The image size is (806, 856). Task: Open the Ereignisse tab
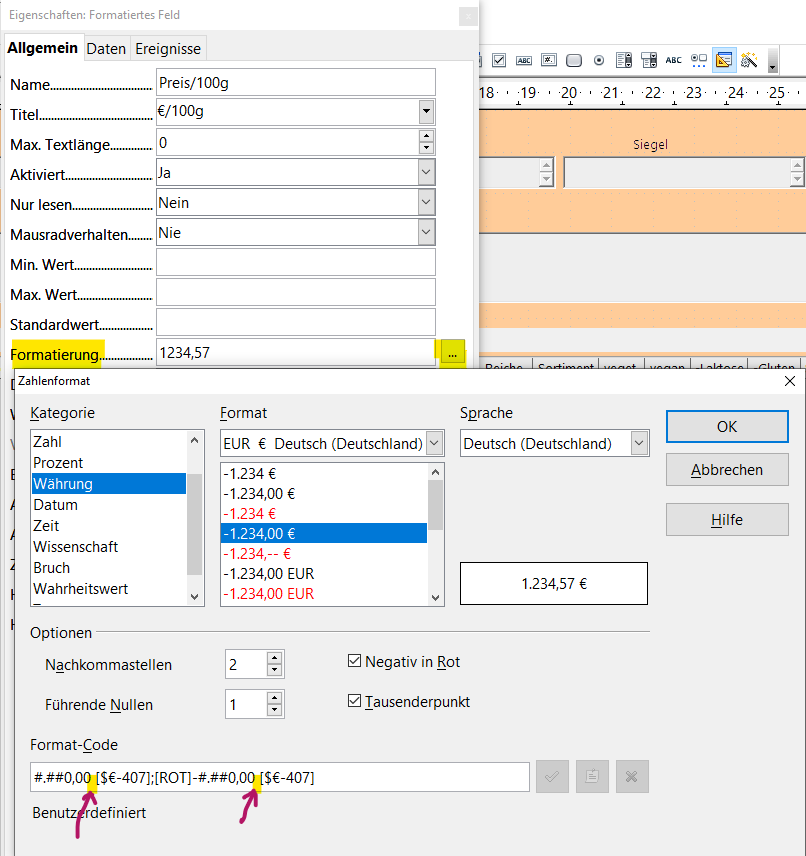click(168, 48)
